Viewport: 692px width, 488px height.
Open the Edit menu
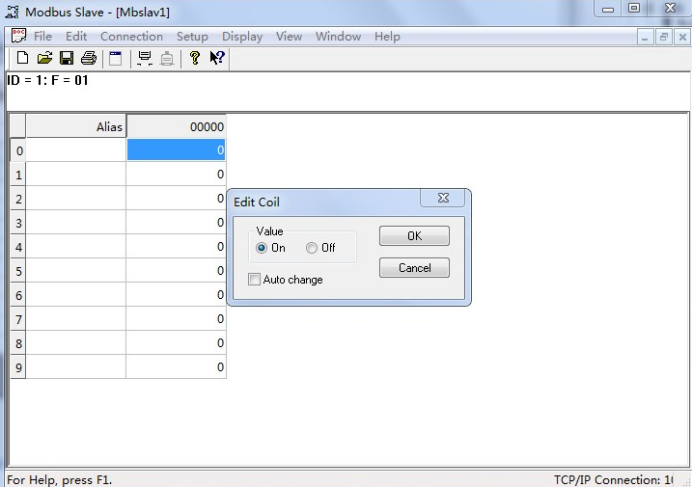point(76,36)
